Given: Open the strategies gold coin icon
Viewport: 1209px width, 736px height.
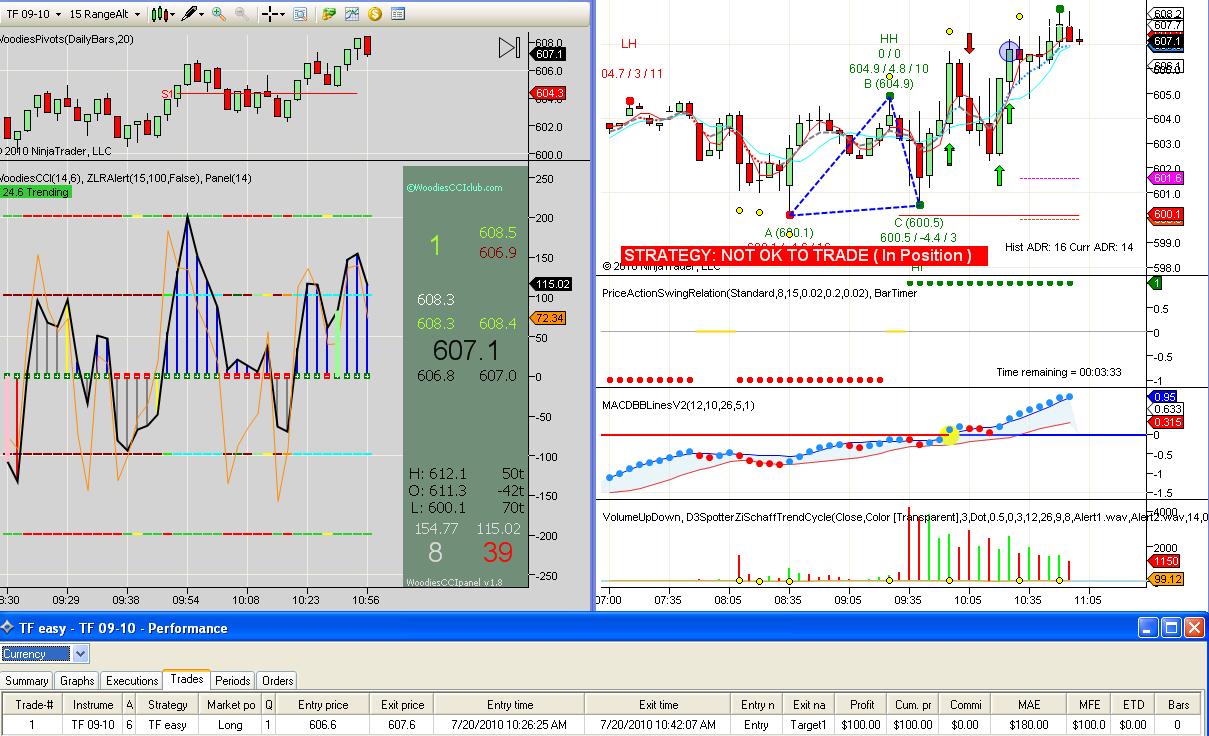Looking at the screenshot, I should [375, 14].
